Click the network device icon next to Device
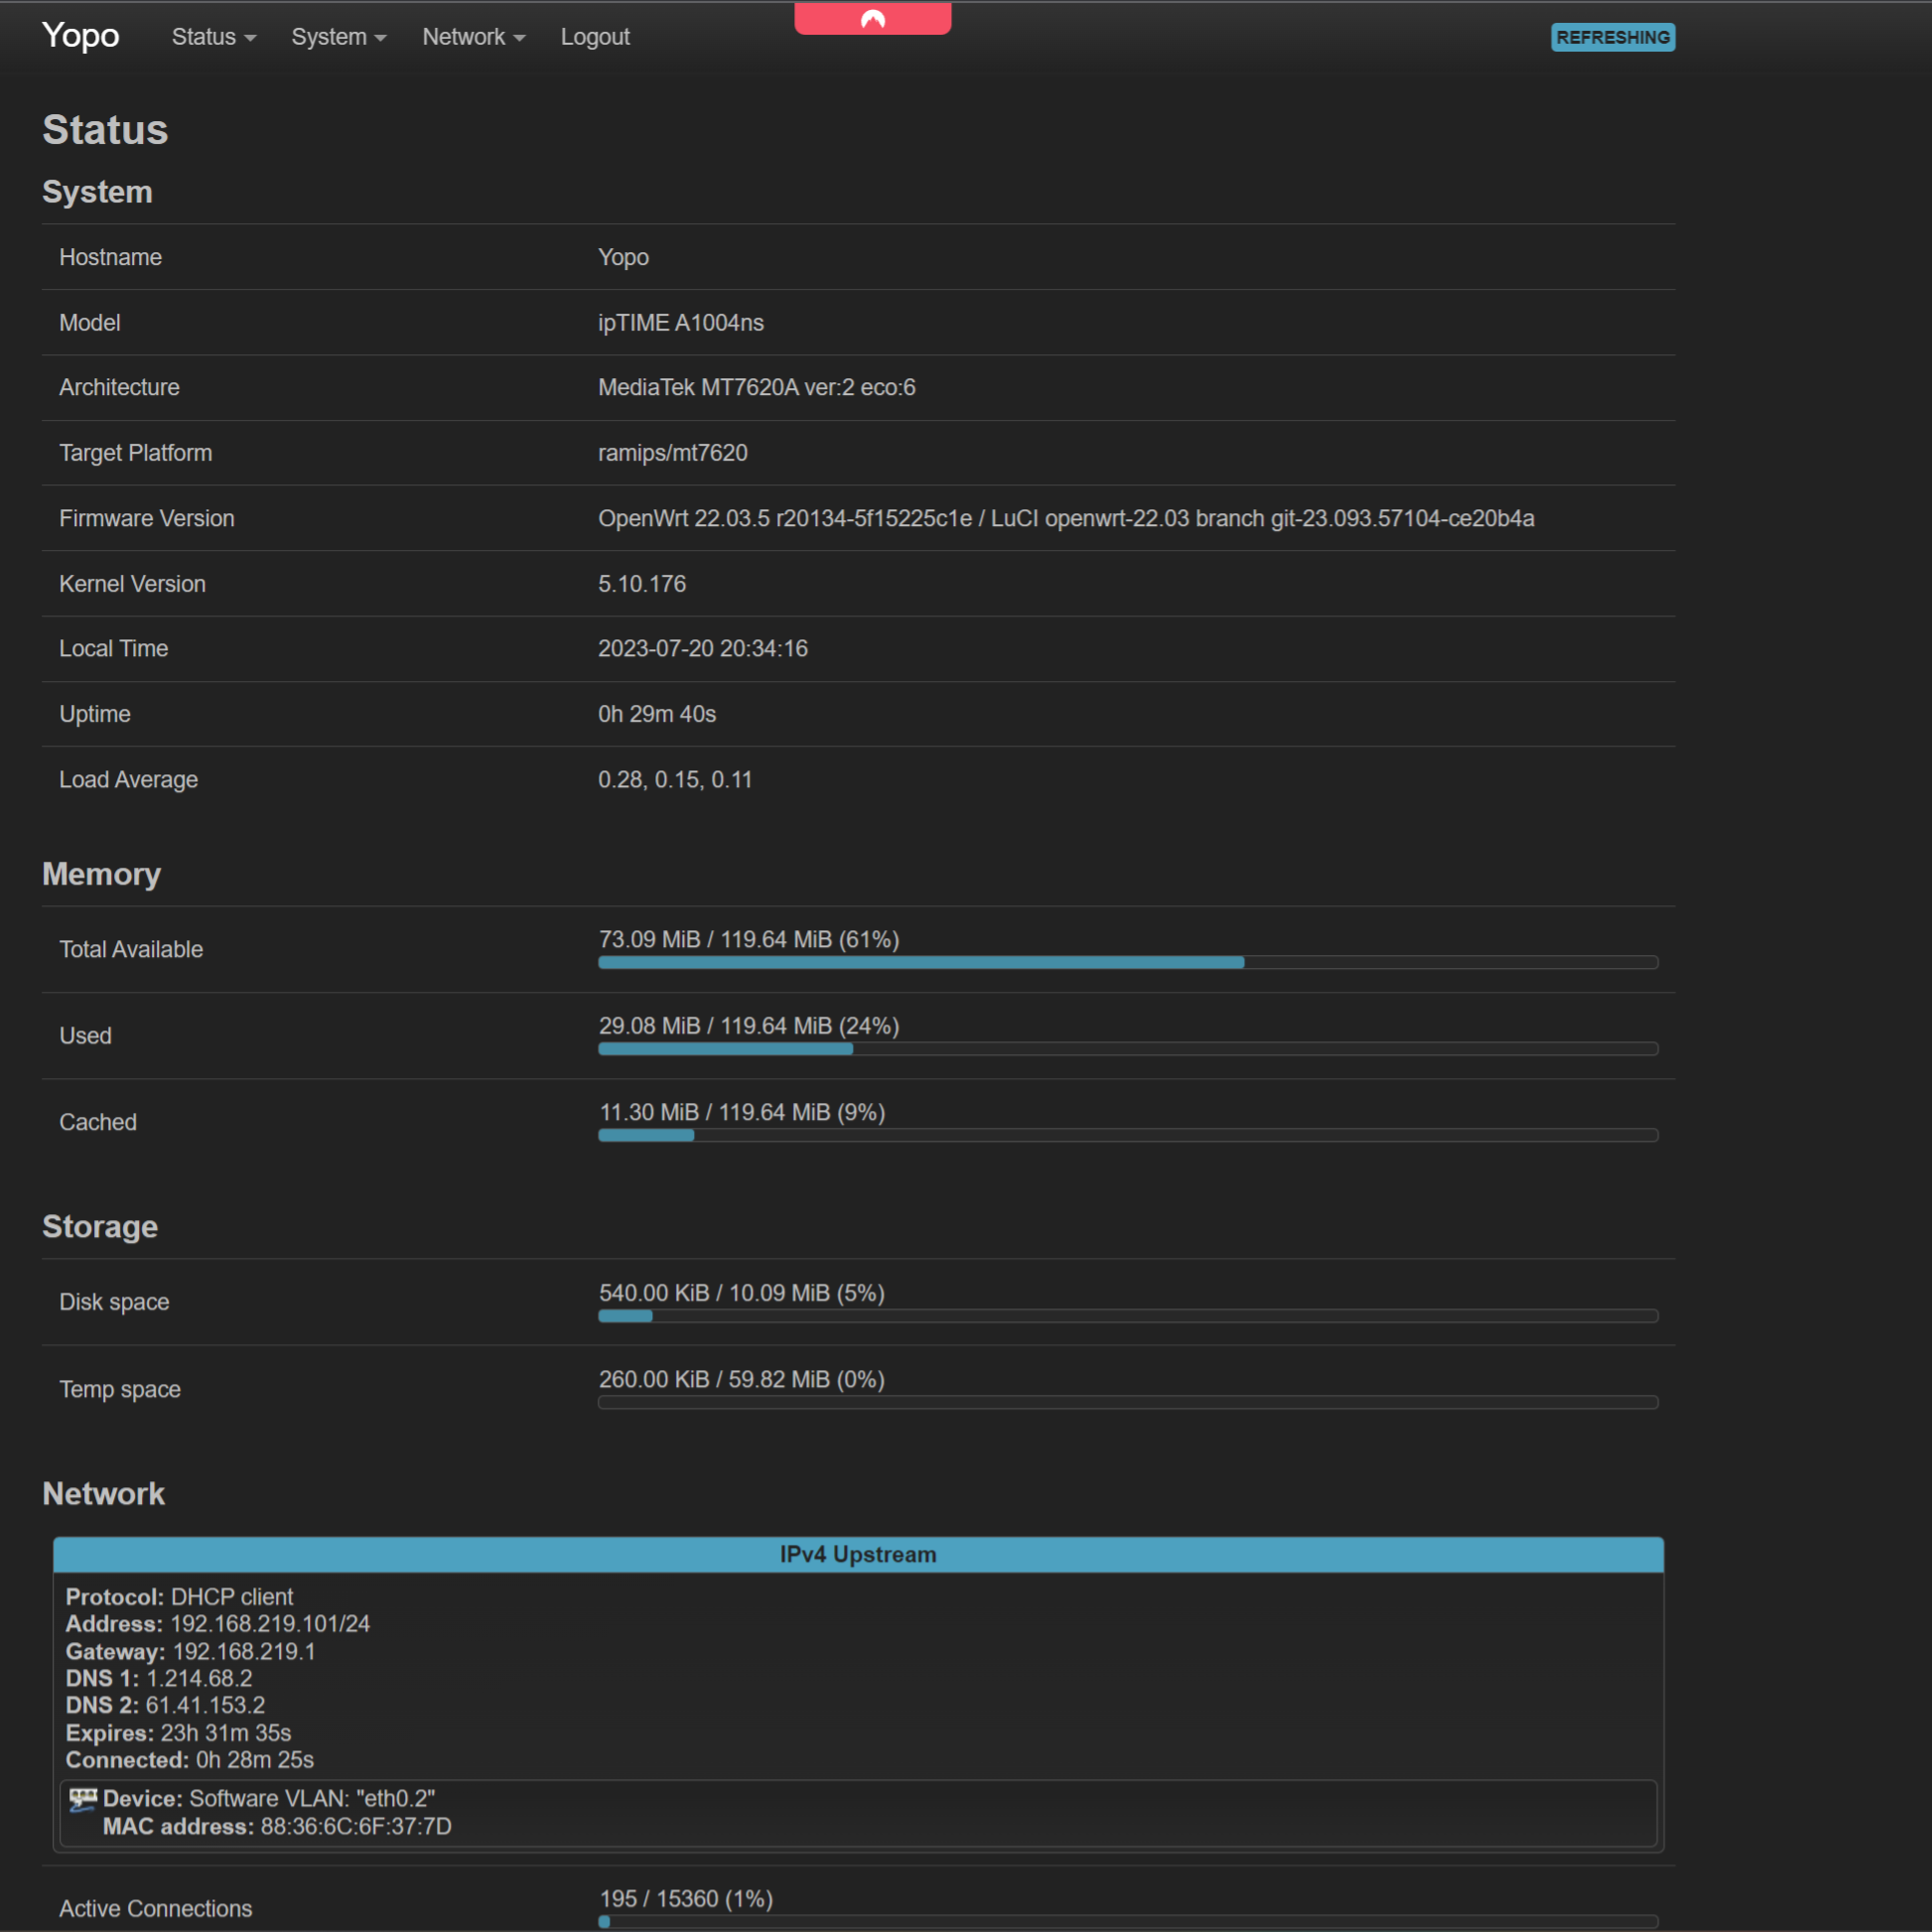This screenshot has height=1932, width=1932. 83,1800
